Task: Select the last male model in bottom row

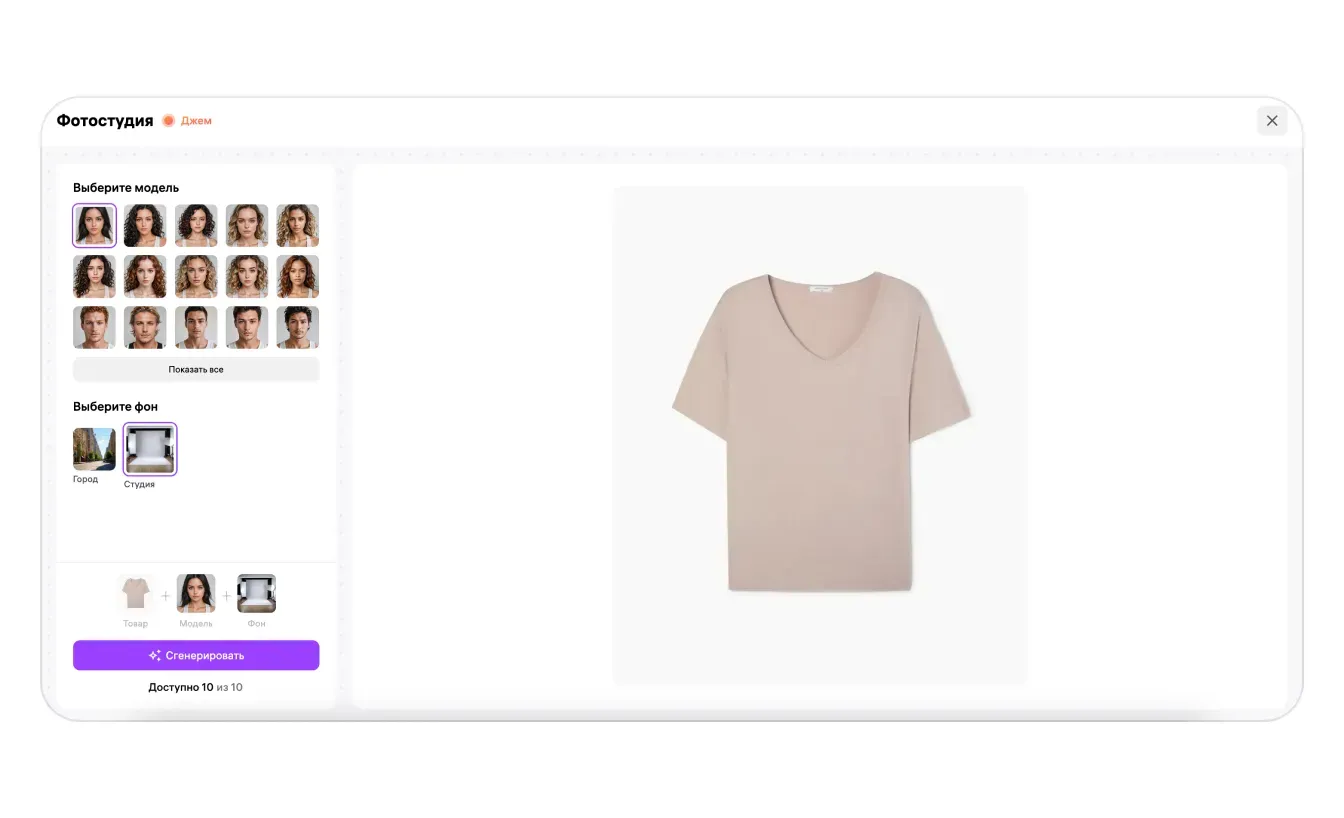Action: [298, 328]
